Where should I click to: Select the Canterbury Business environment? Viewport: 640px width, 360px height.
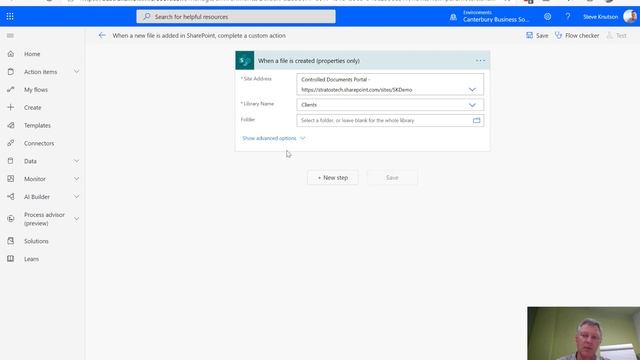pyautogui.click(x=496, y=20)
